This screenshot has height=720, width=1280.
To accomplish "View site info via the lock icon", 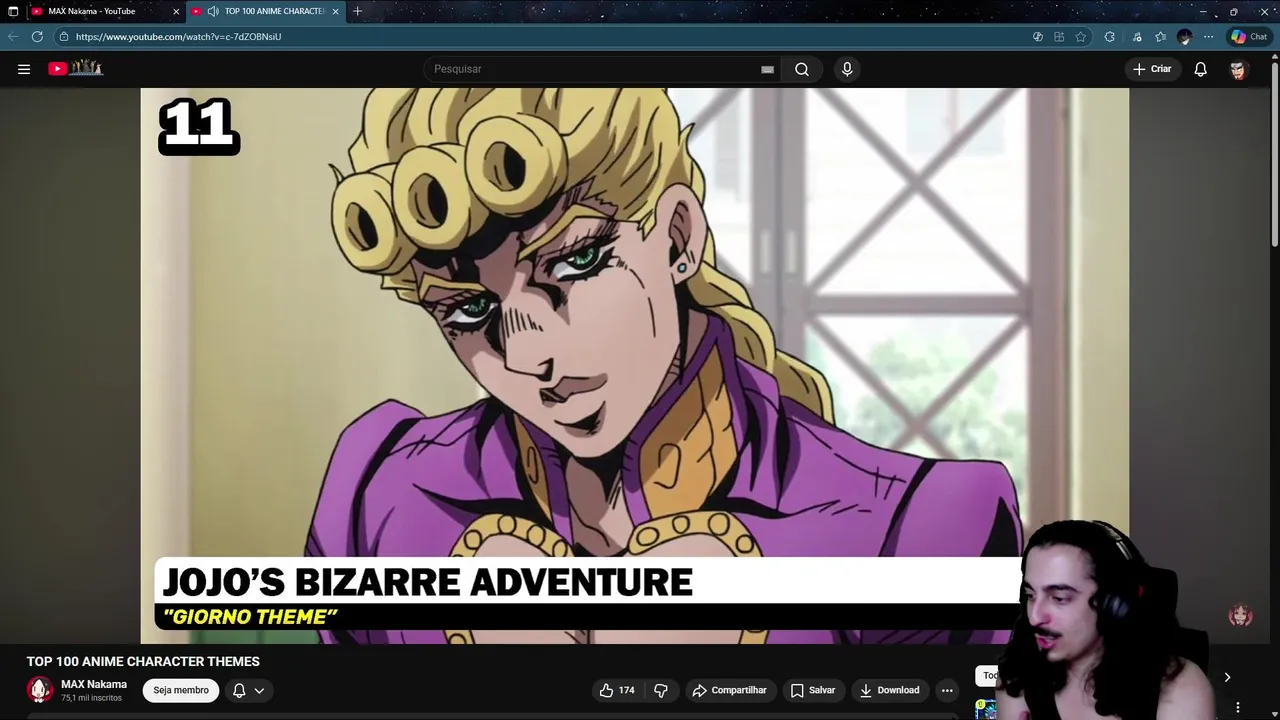I will [64, 36].
